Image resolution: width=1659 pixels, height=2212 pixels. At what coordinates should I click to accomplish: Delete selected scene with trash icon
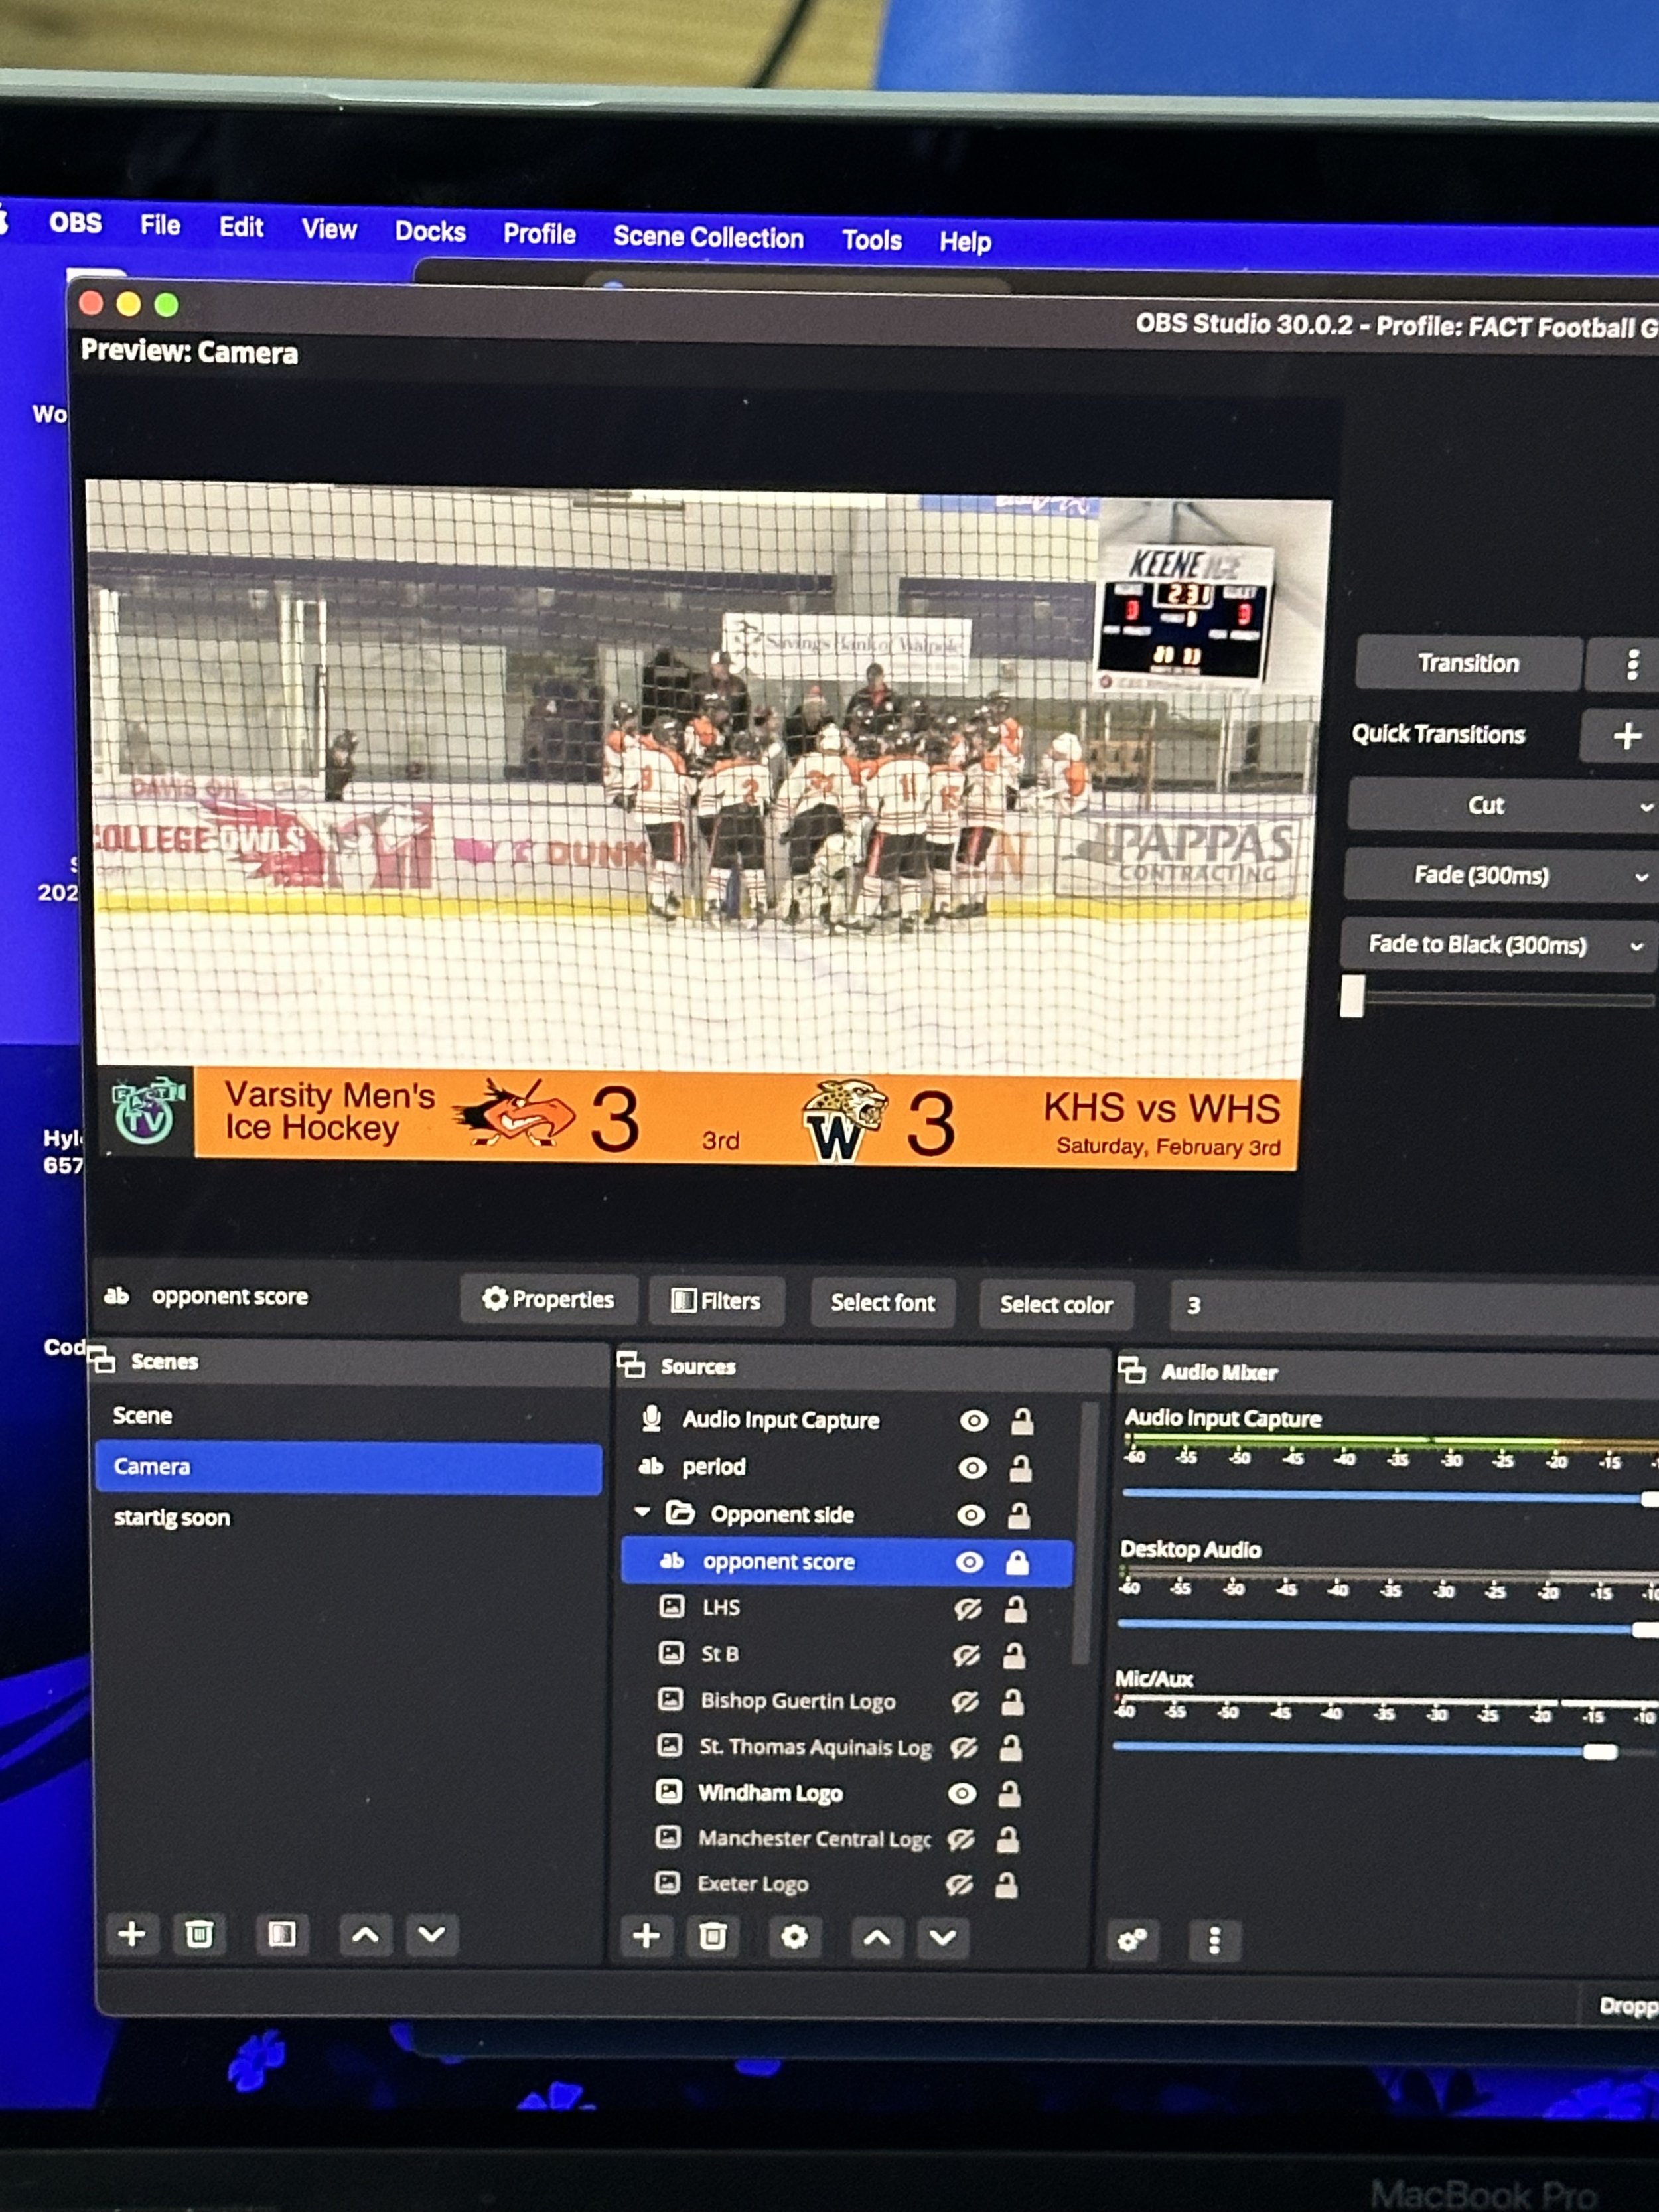point(199,1934)
